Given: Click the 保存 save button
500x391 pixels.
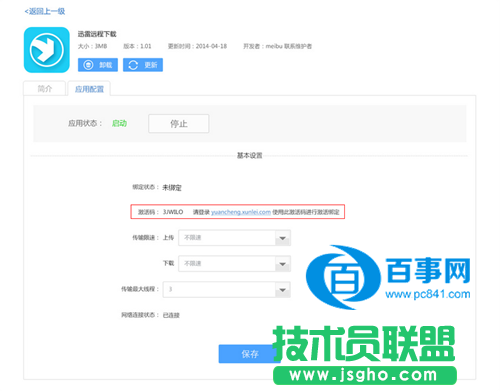Looking at the screenshot, I should pos(250,354).
